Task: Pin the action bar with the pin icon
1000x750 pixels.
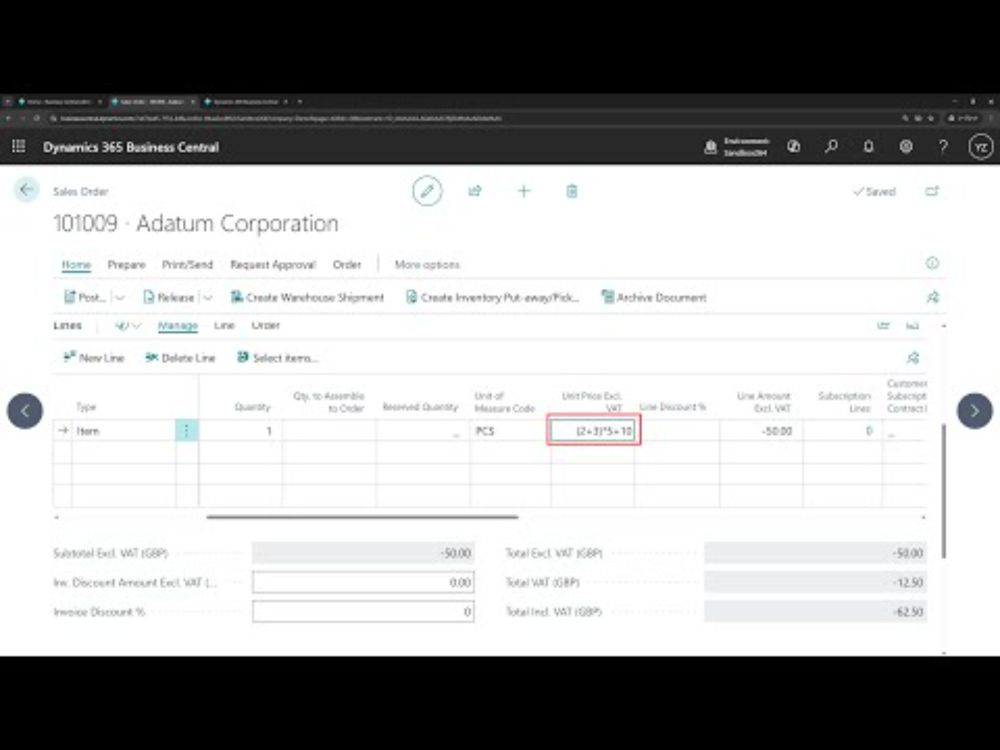Action: [932, 297]
